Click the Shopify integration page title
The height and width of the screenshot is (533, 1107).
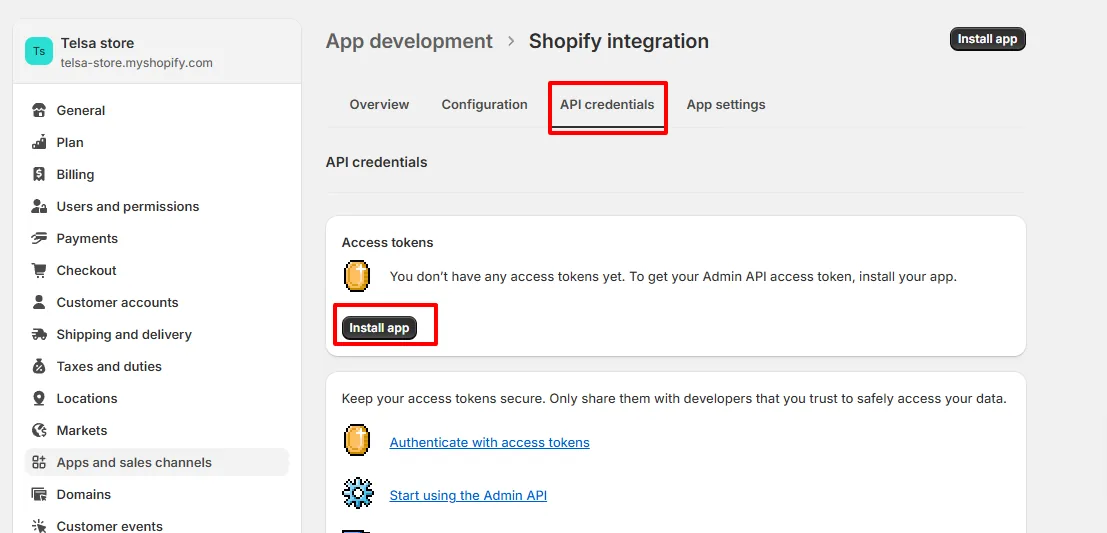(x=618, y=41)
